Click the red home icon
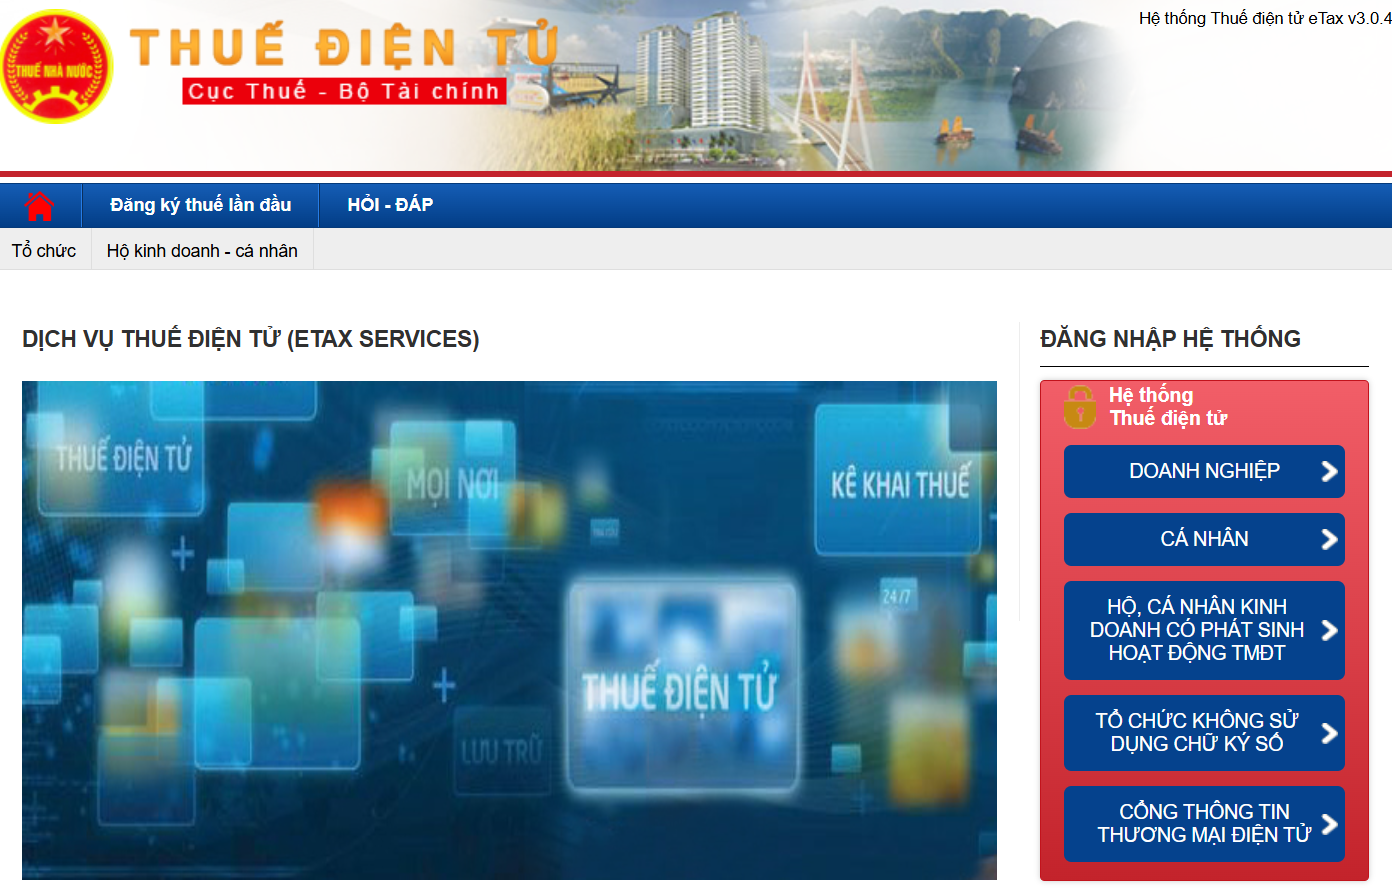1392x893 pixels. click(x=40, y=206)
